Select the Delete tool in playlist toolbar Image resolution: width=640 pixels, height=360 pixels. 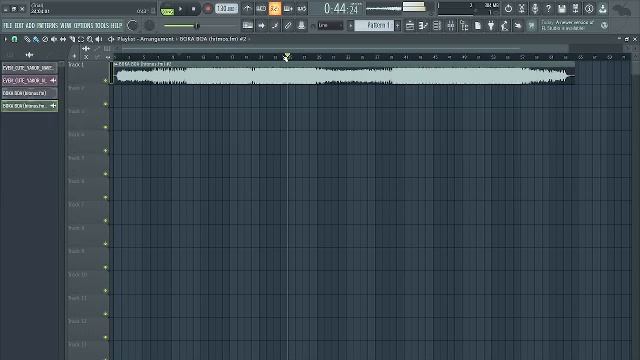pos(45,39)
